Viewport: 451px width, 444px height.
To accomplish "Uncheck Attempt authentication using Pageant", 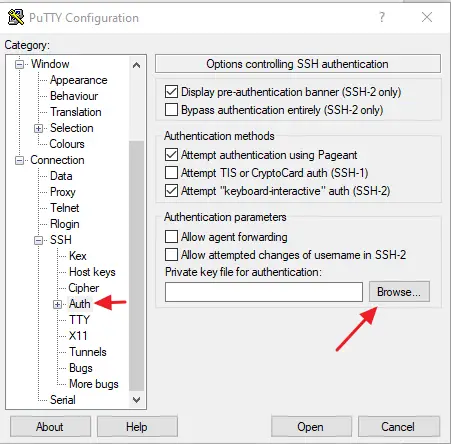I will (171, 154).
